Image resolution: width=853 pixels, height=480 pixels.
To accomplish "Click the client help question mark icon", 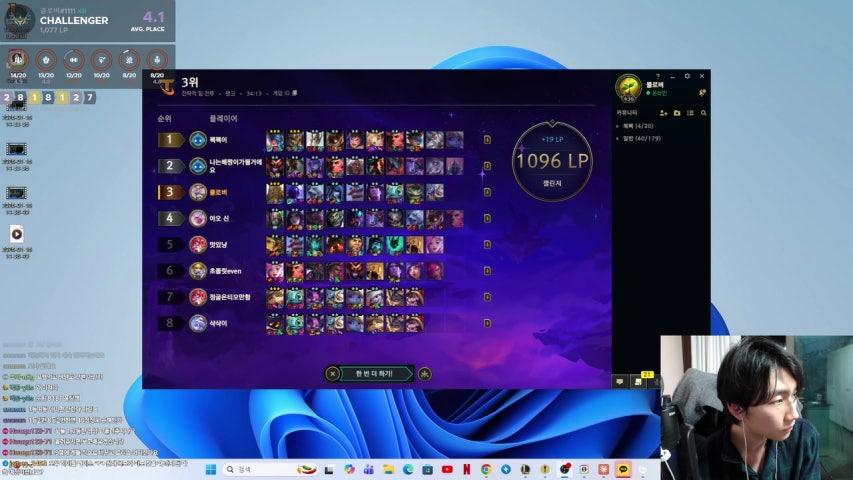I will [x=658, y=76].
